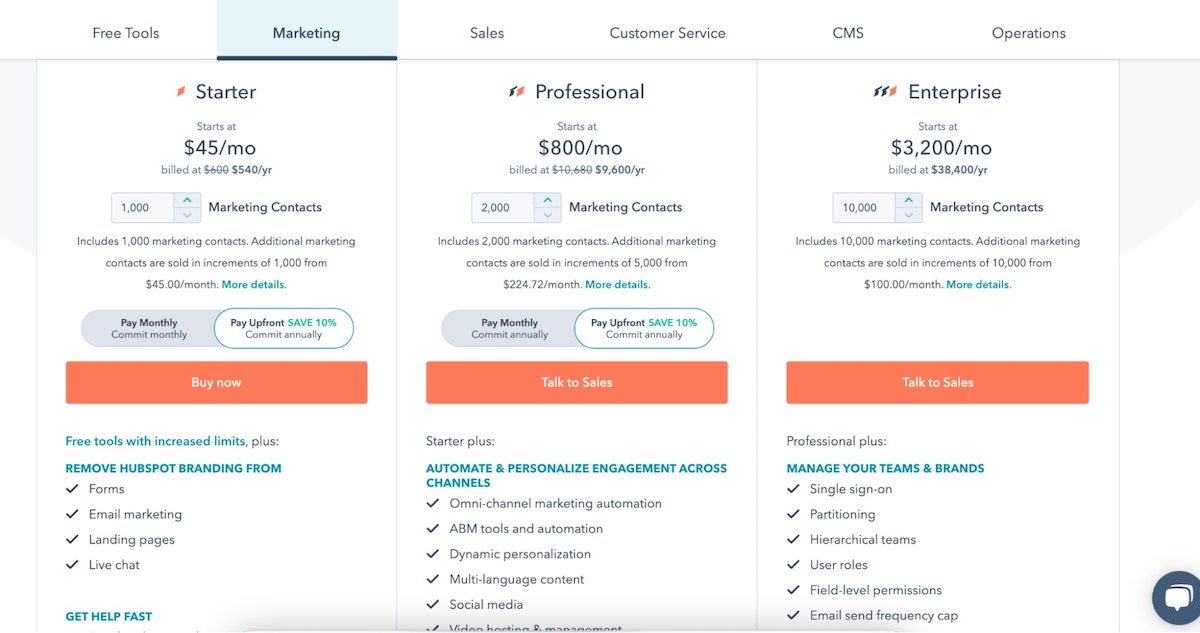Select Pay Monthly for Professional plan
This screenshot has width=1200, height=633.
tap(509, 329)
